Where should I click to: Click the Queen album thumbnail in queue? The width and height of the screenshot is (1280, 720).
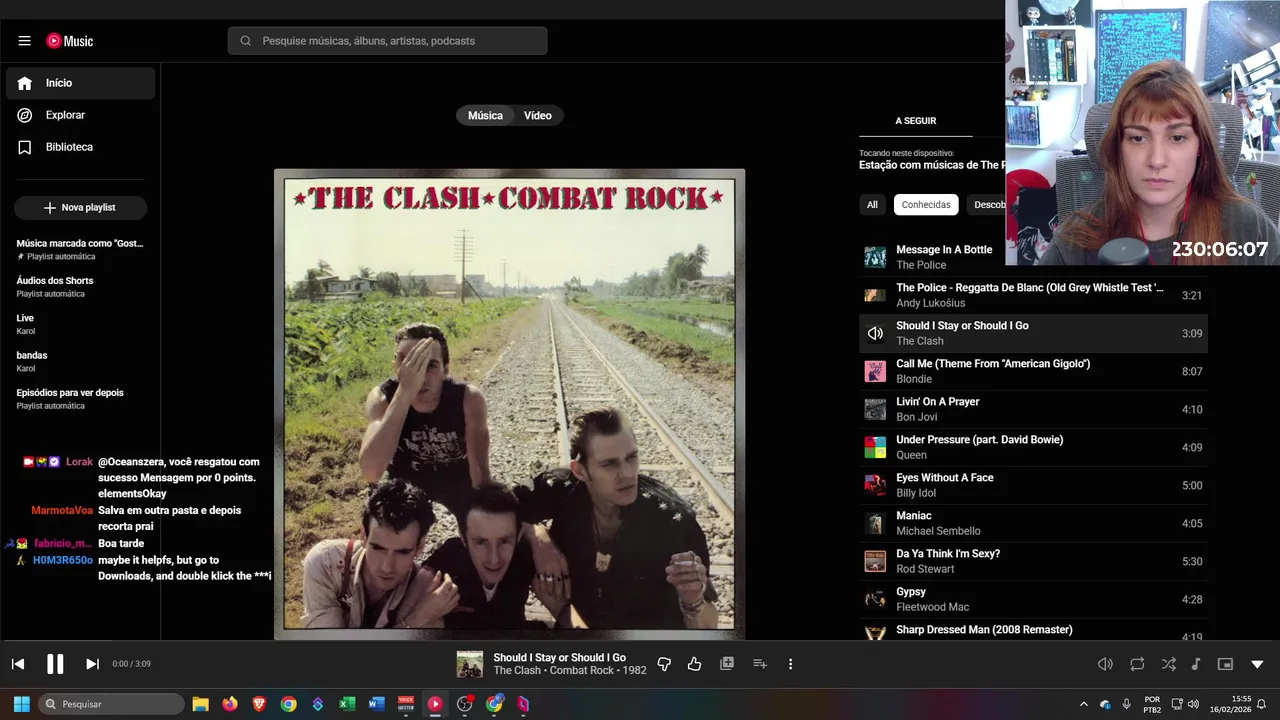(x=875, y=447)
